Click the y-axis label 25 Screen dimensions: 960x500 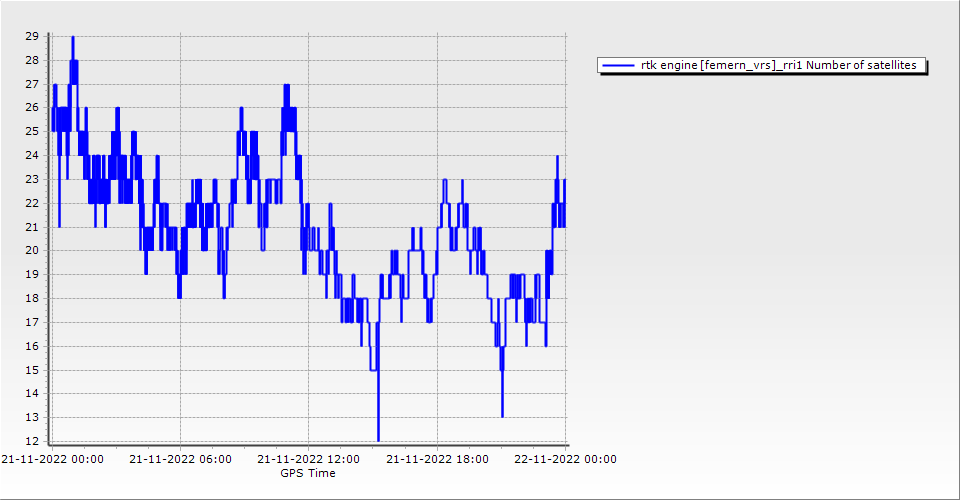click(x=32, y=131)
